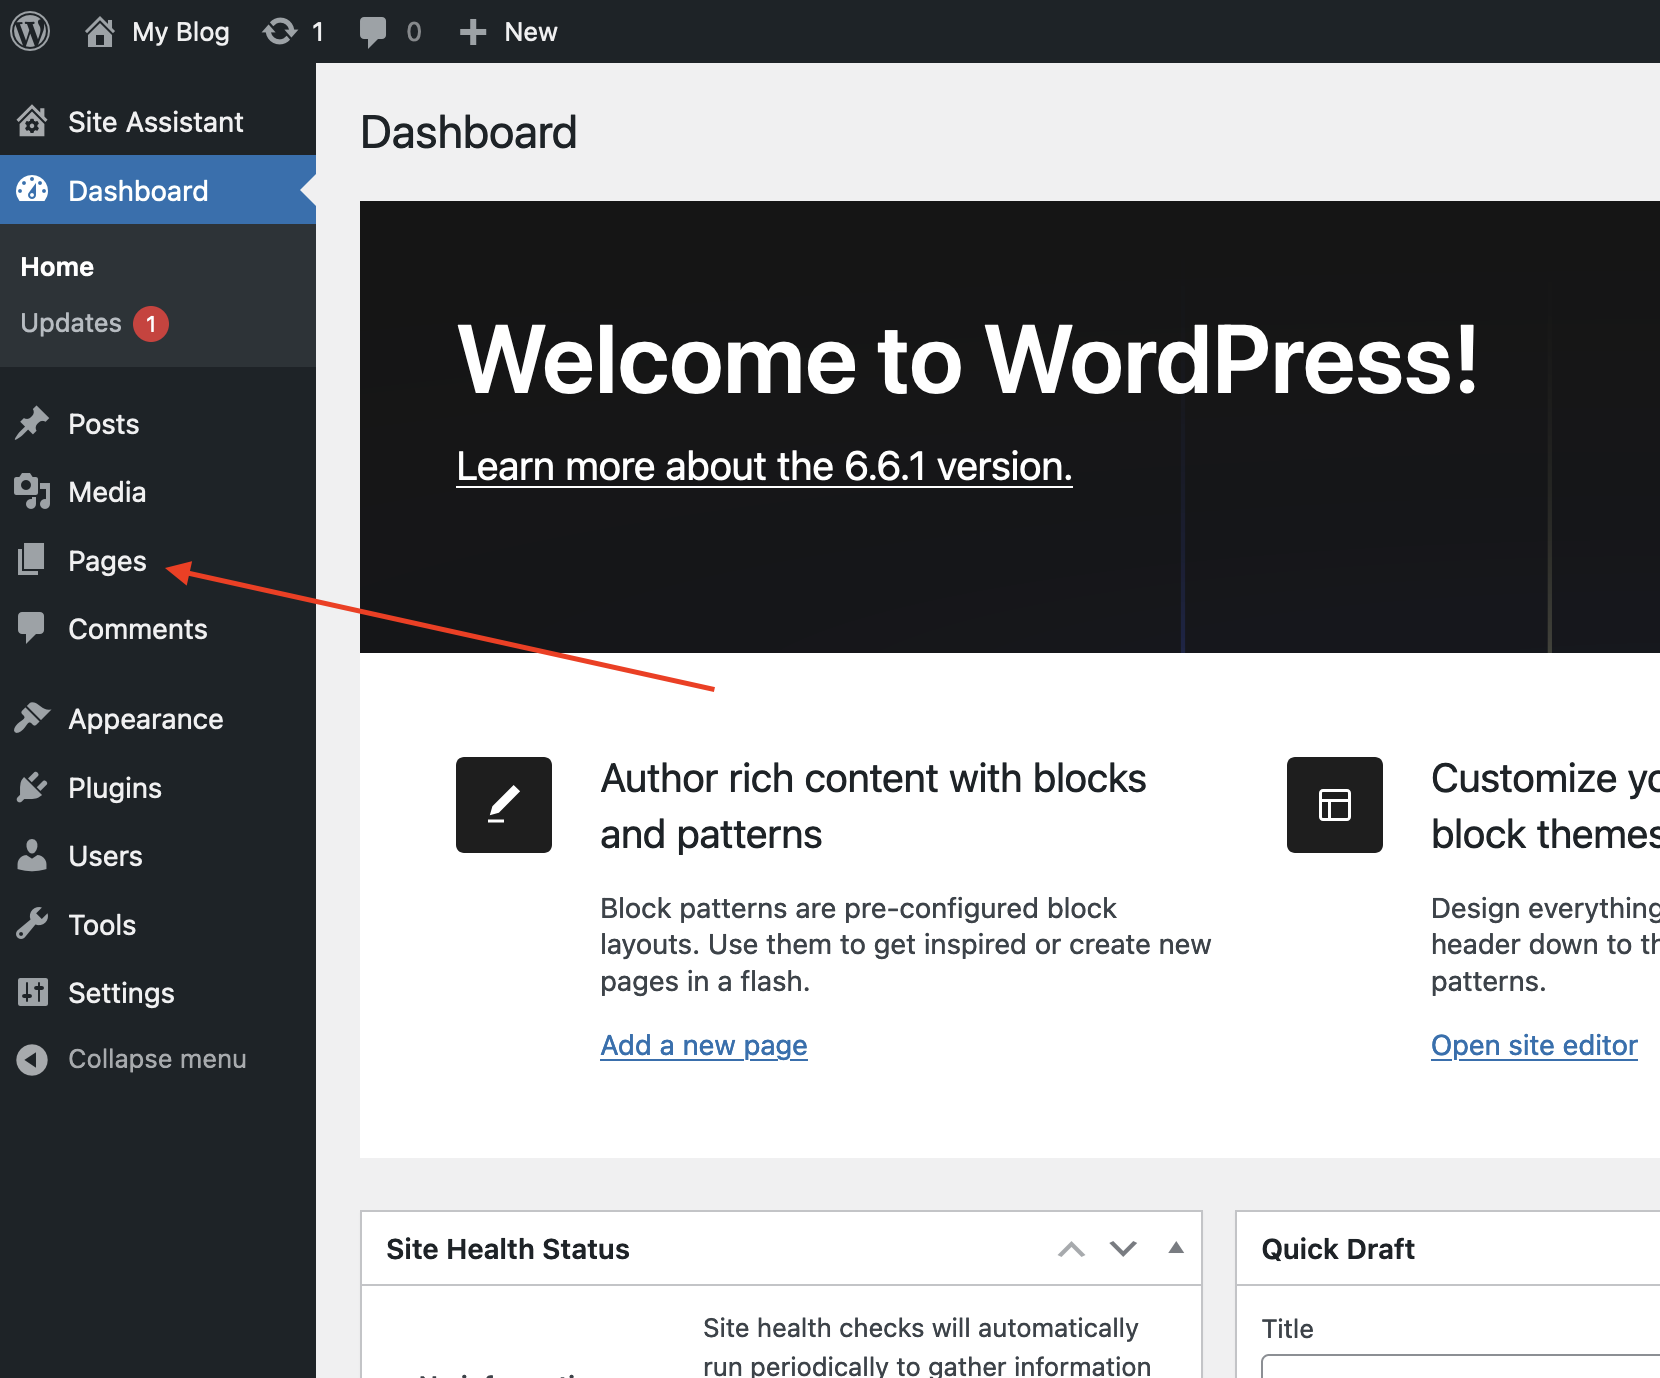Click Add a new page link
The image size is (1660, 1378).
(704, 1045)
